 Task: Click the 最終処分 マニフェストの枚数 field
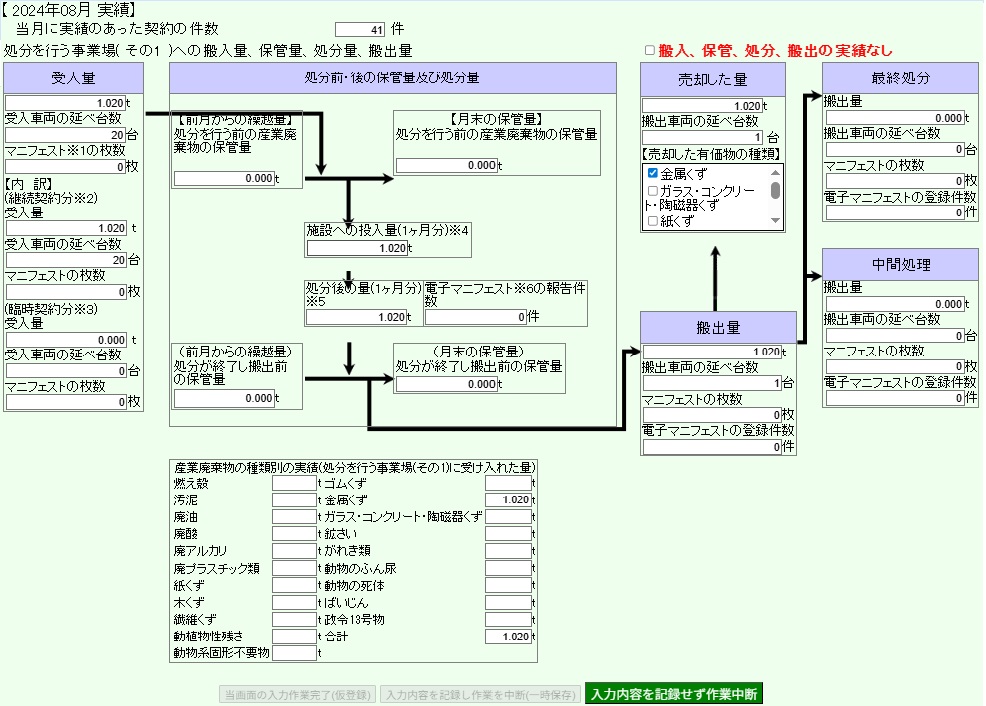[895, 181]
